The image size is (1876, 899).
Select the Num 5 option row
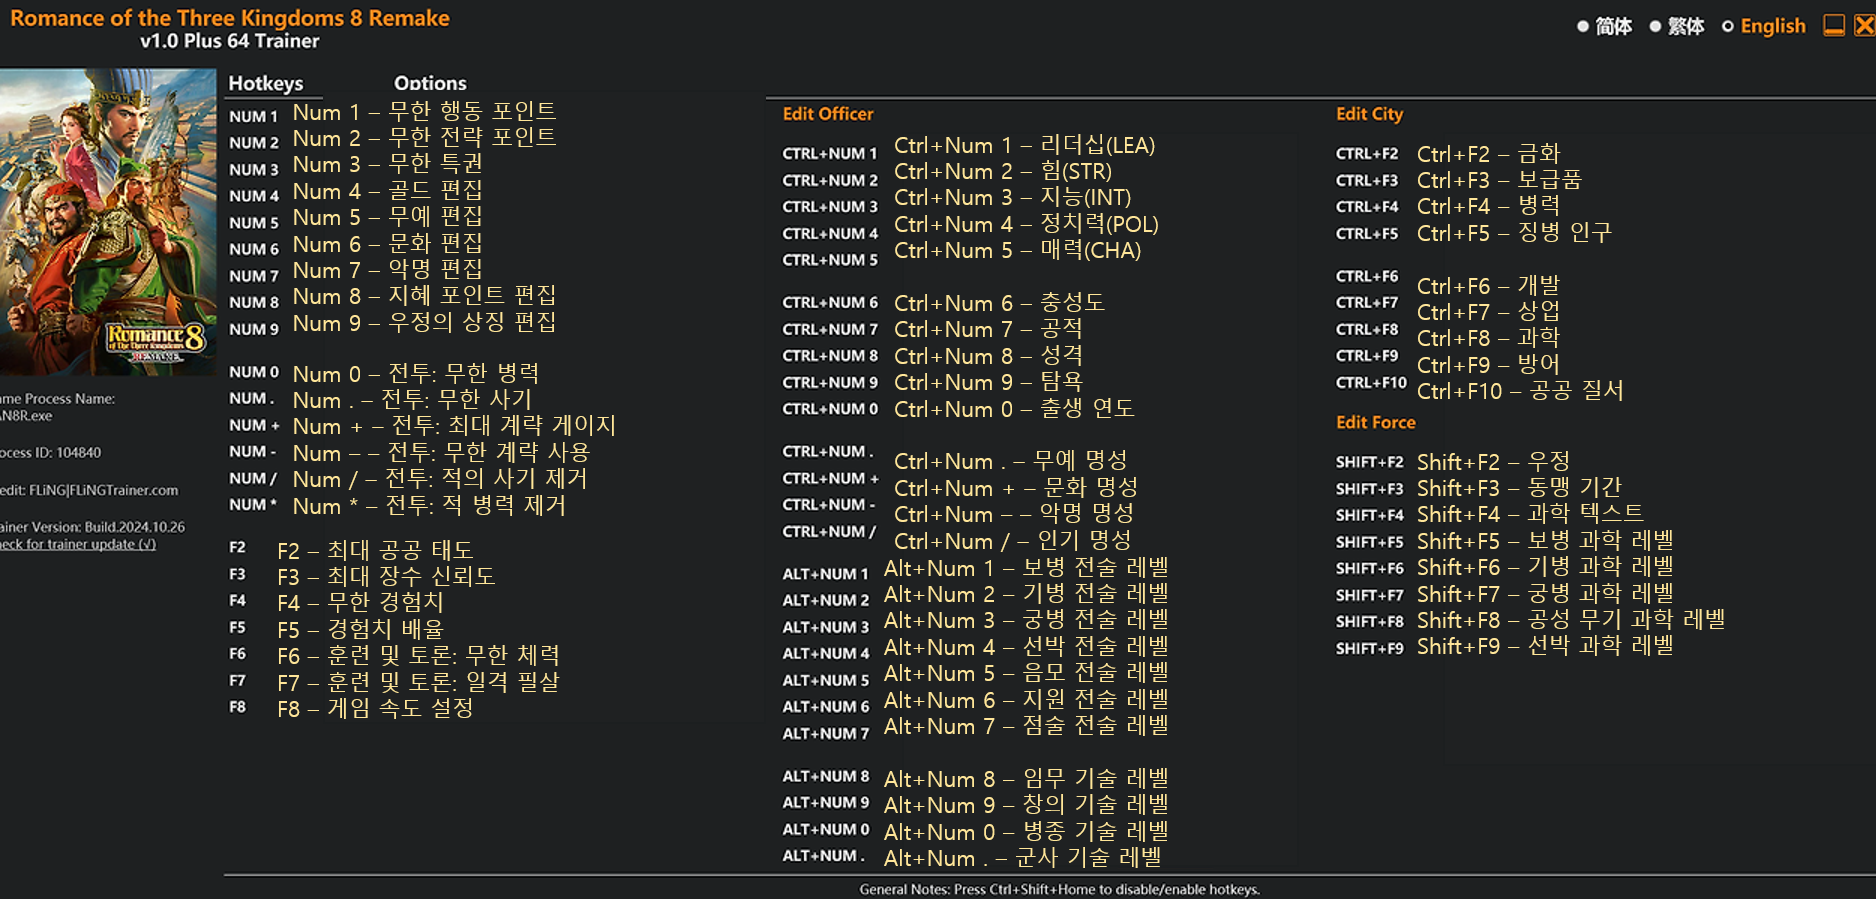tap(388, 217)
